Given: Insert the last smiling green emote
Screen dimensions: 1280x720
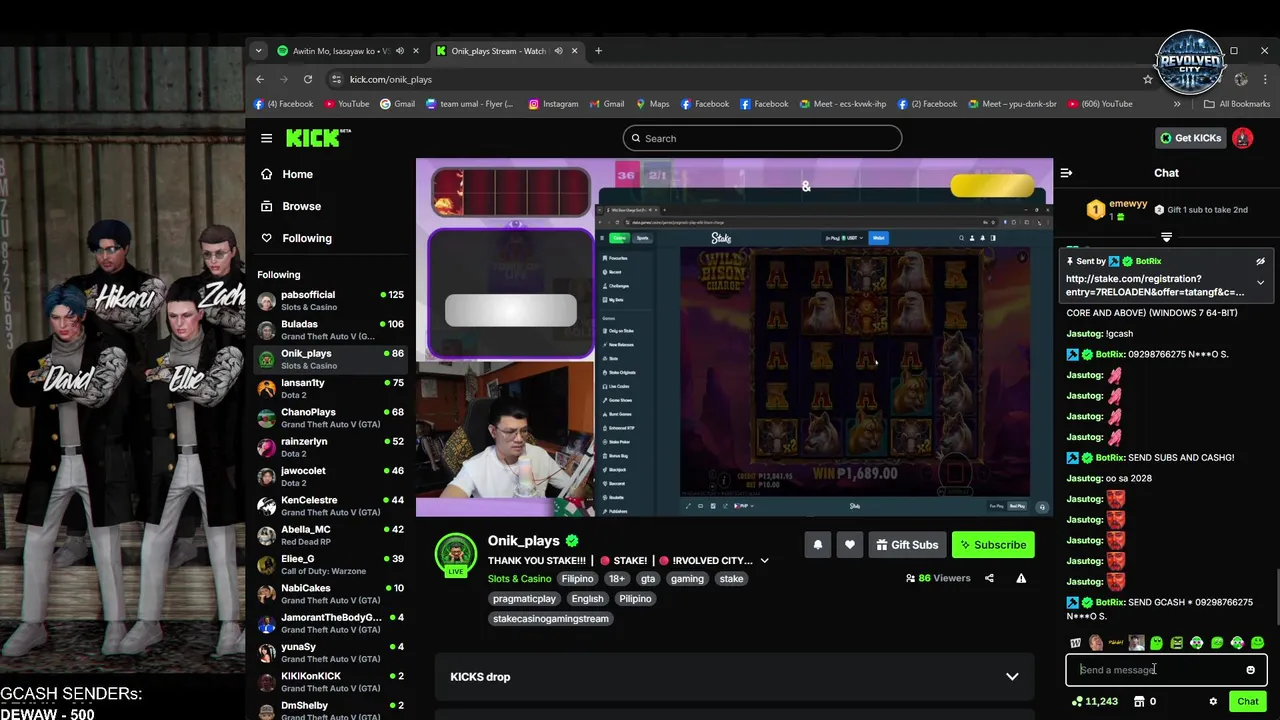Looking at the screenshot, I should (x=1257, y=643).
